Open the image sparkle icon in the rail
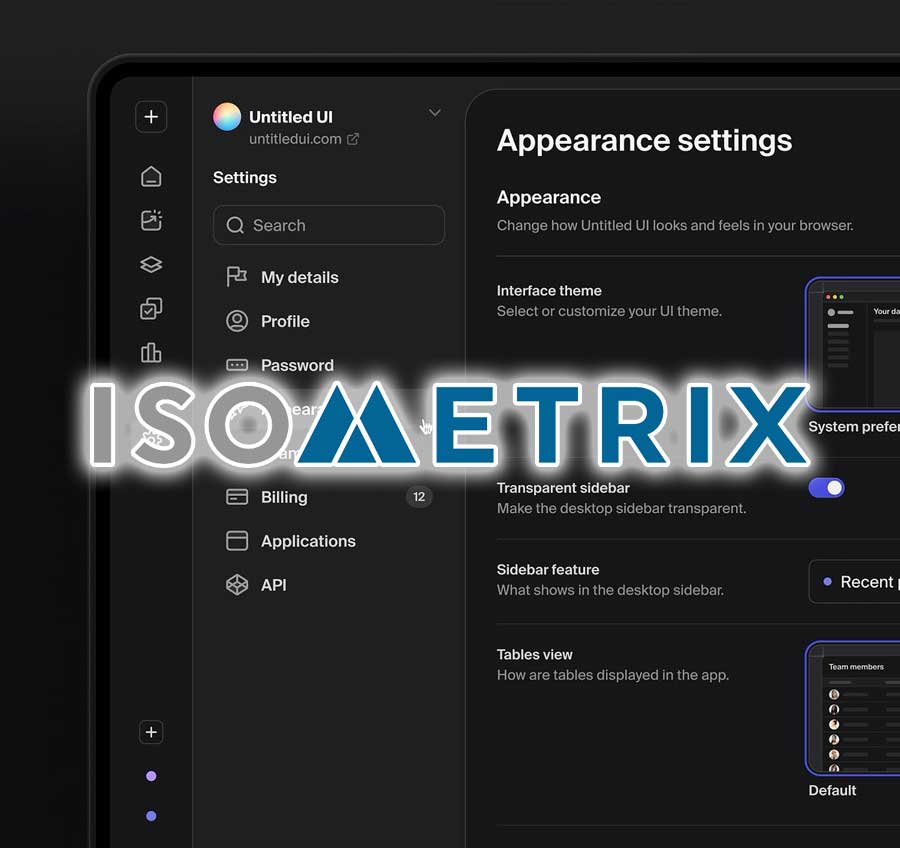The height and width of the screenshot is (848, 900). coord(151,220)
